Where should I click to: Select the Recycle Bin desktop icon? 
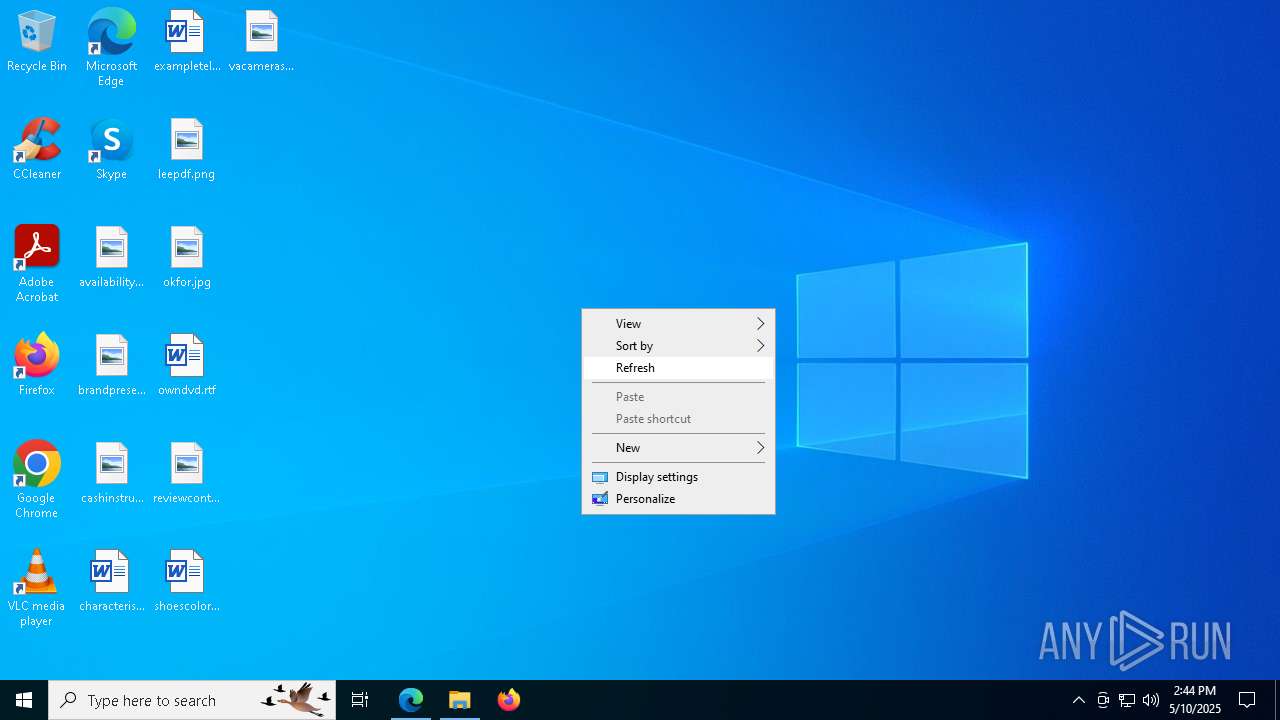[x=37, y=42]
